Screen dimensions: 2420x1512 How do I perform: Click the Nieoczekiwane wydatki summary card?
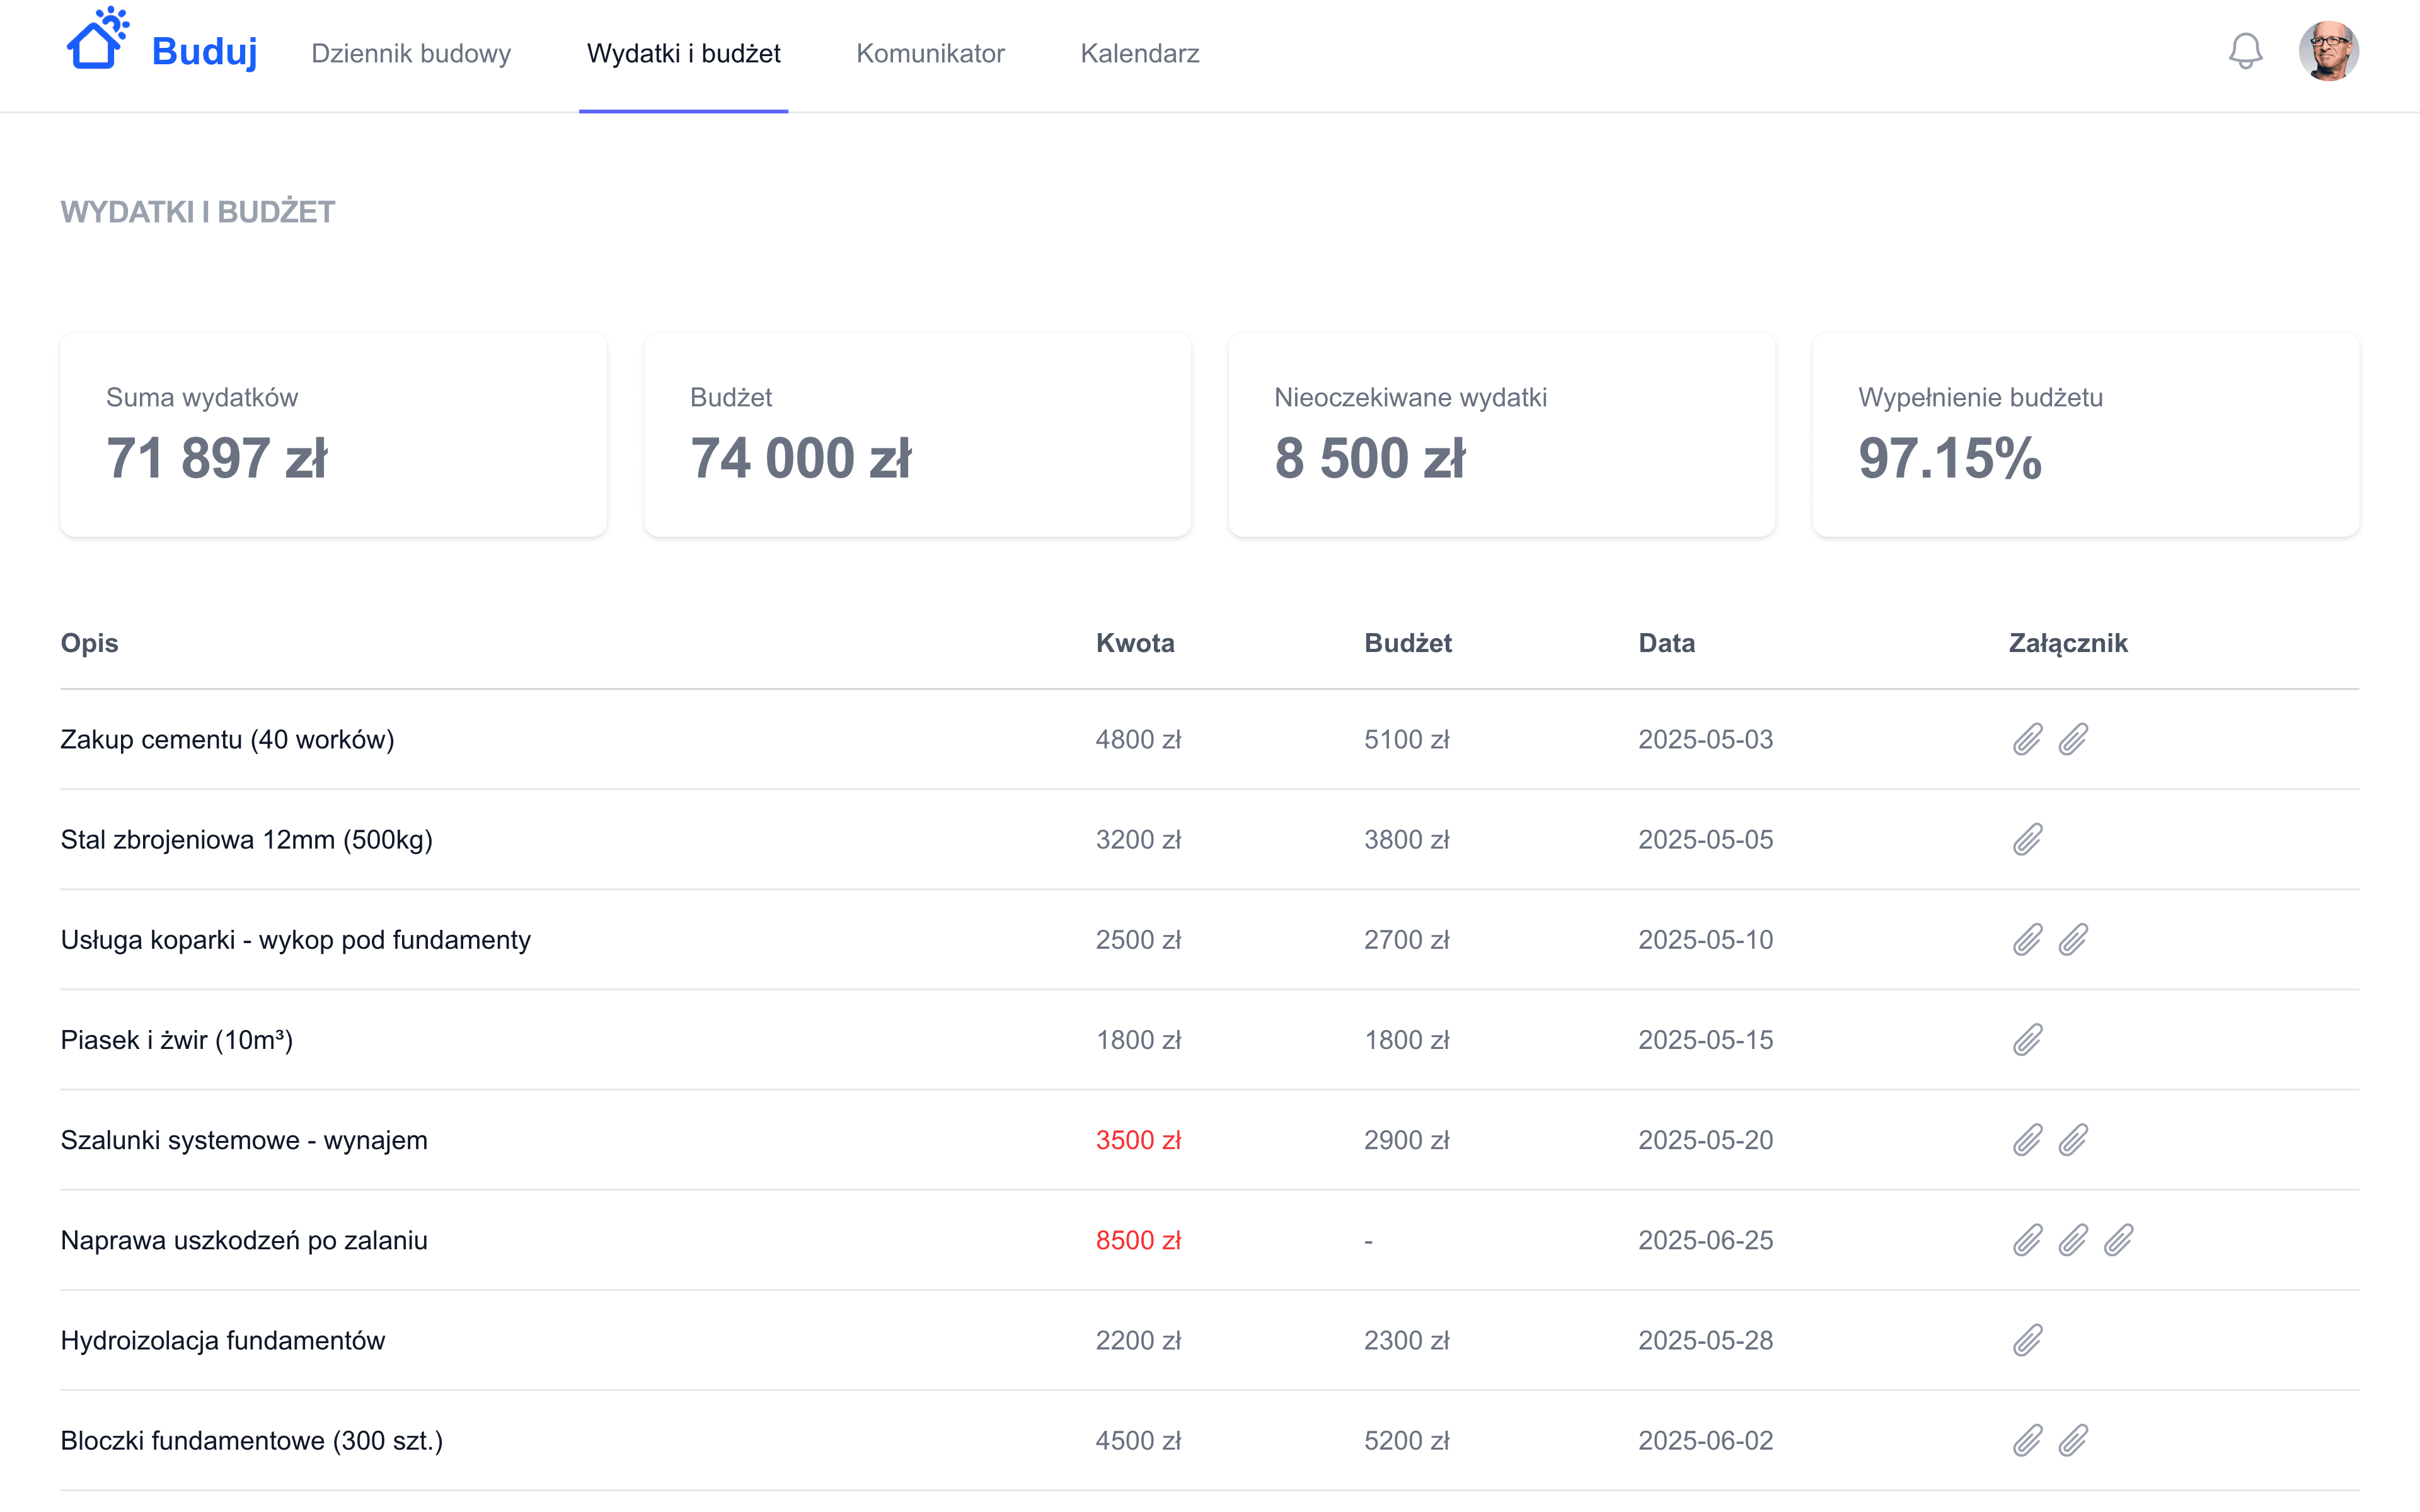click(x=1500, y=435)
